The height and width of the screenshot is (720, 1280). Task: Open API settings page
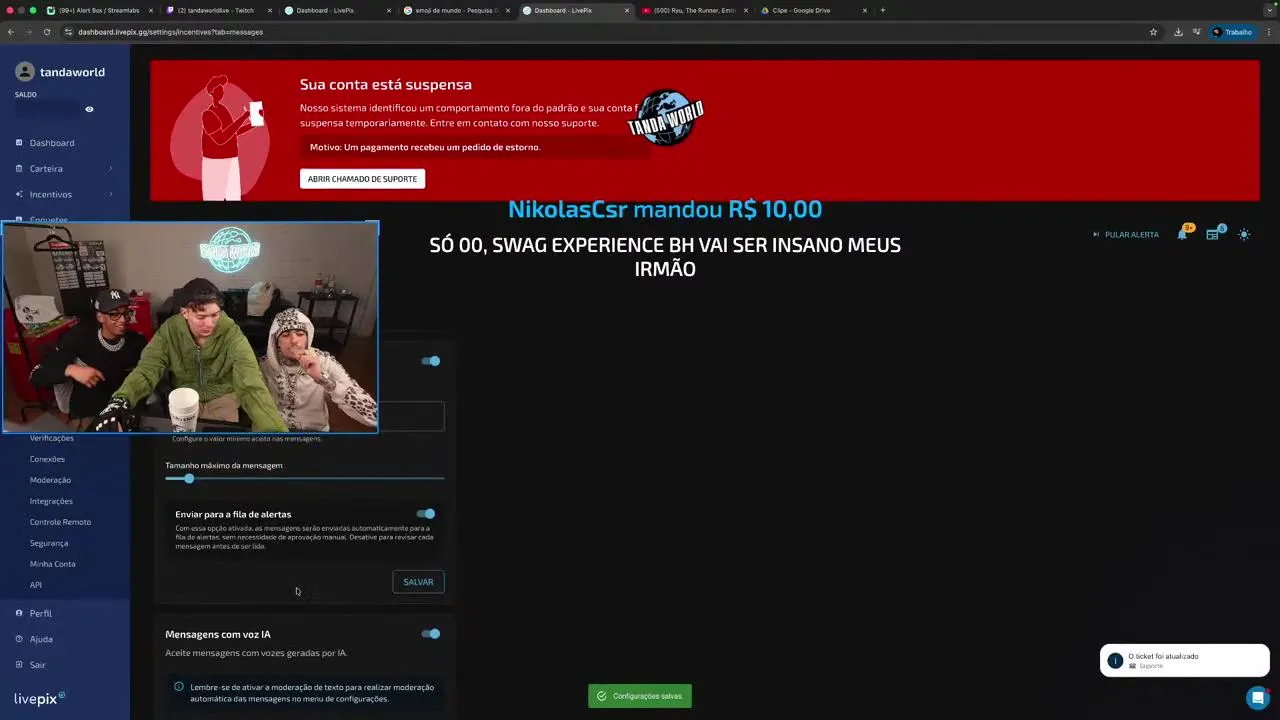pyautogui.click(x=36, y=585)
